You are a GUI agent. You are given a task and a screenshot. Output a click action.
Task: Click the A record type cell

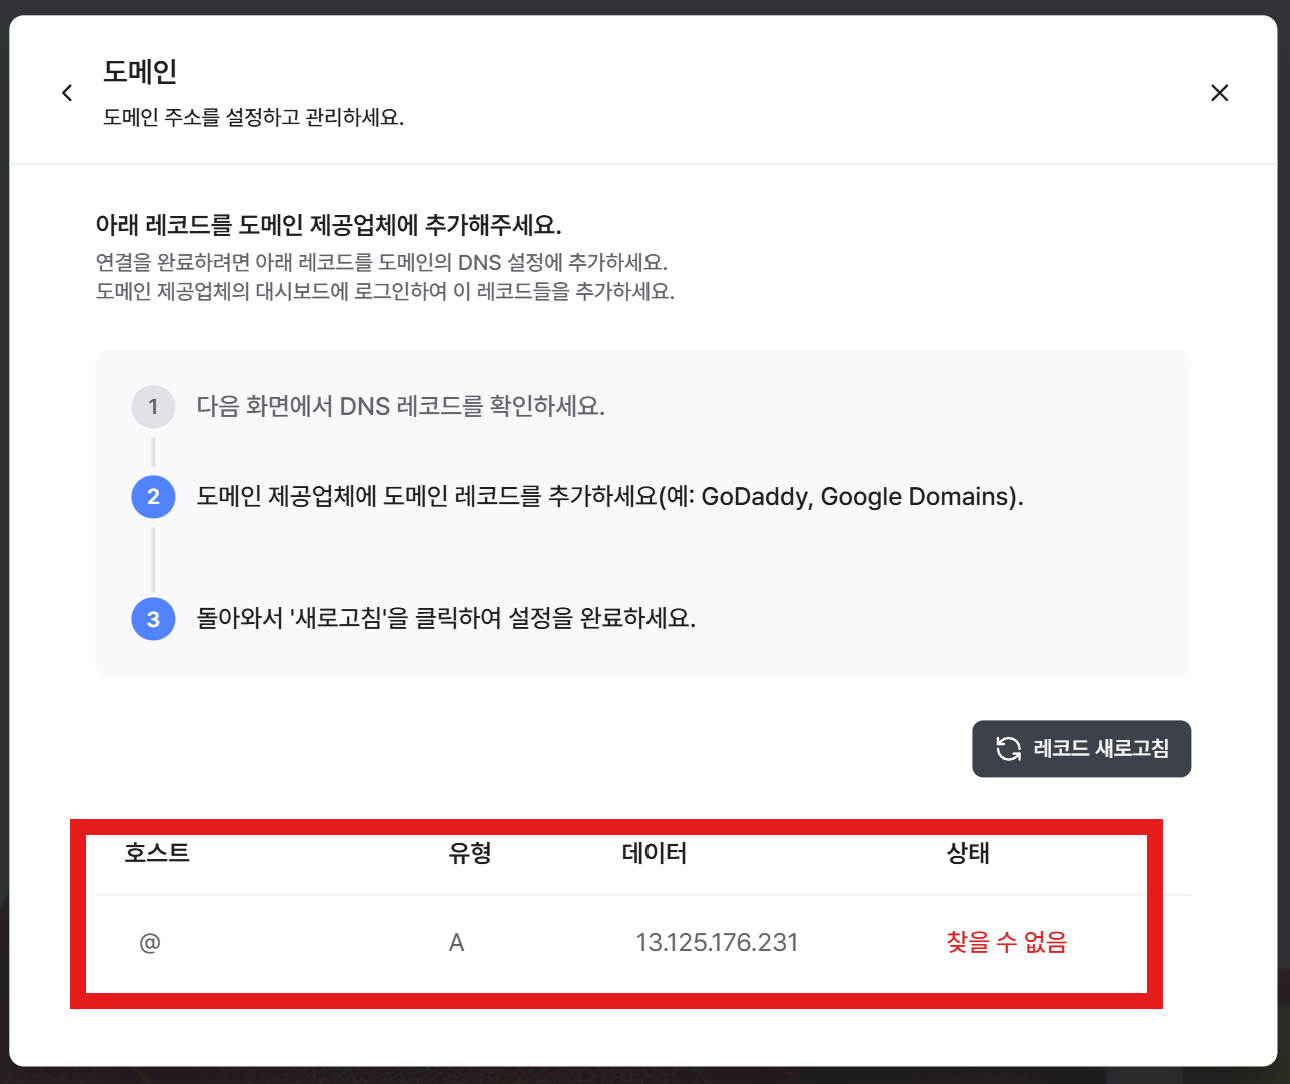pyautogui.click(x=457, y=942)
